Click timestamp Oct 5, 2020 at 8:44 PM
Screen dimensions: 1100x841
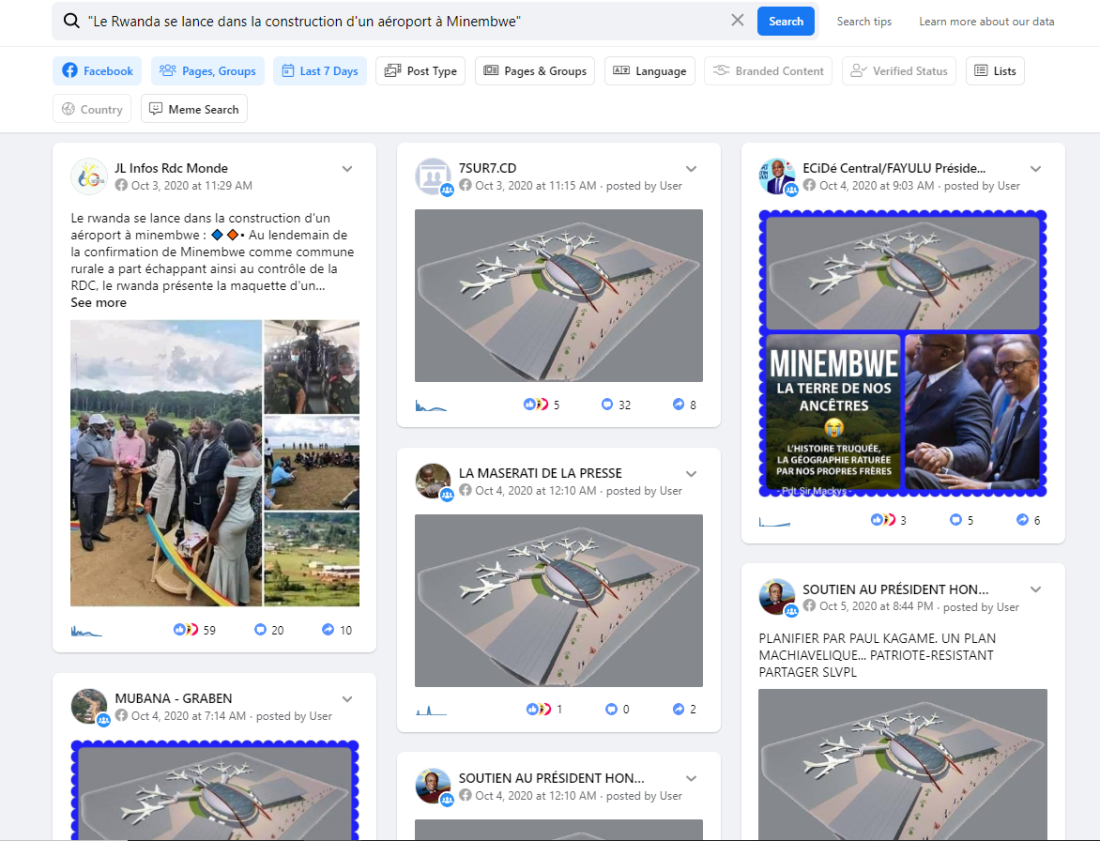[x=876, y=607]
